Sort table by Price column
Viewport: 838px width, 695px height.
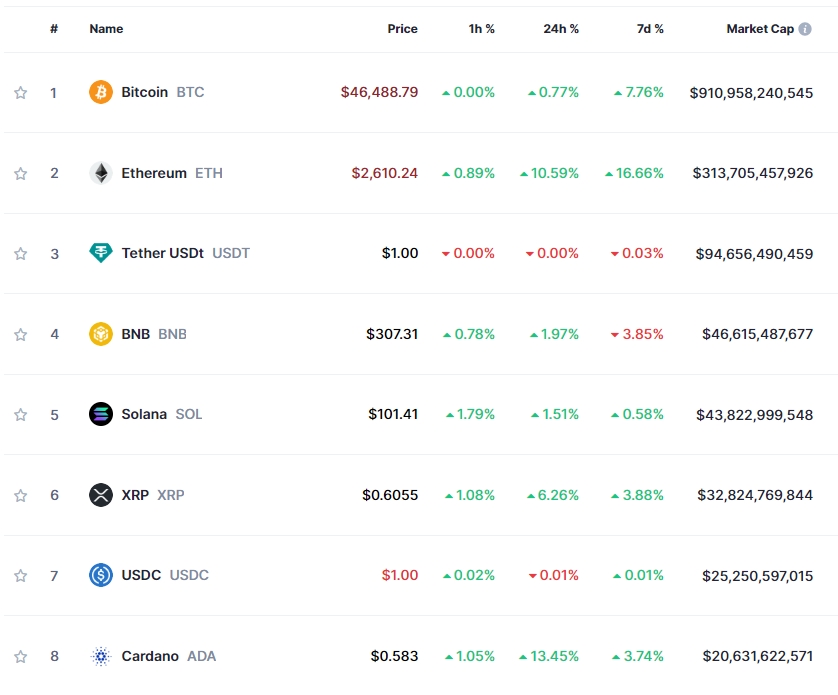(x=403, y=29)
